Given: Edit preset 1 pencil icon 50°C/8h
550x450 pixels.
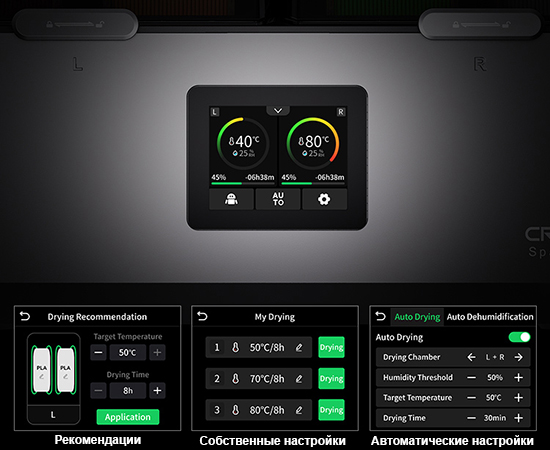Looking at the screenshot, I should point(299,348).
